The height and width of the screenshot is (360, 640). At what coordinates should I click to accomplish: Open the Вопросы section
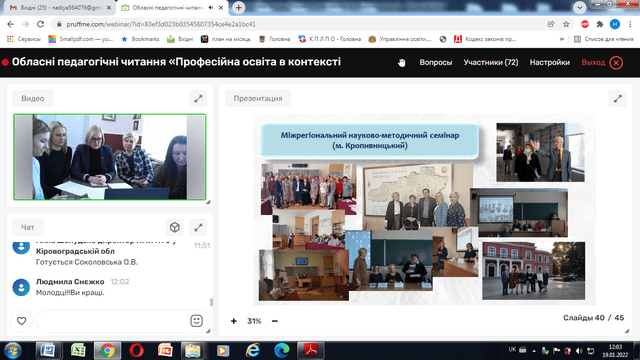tap(436, 62)
